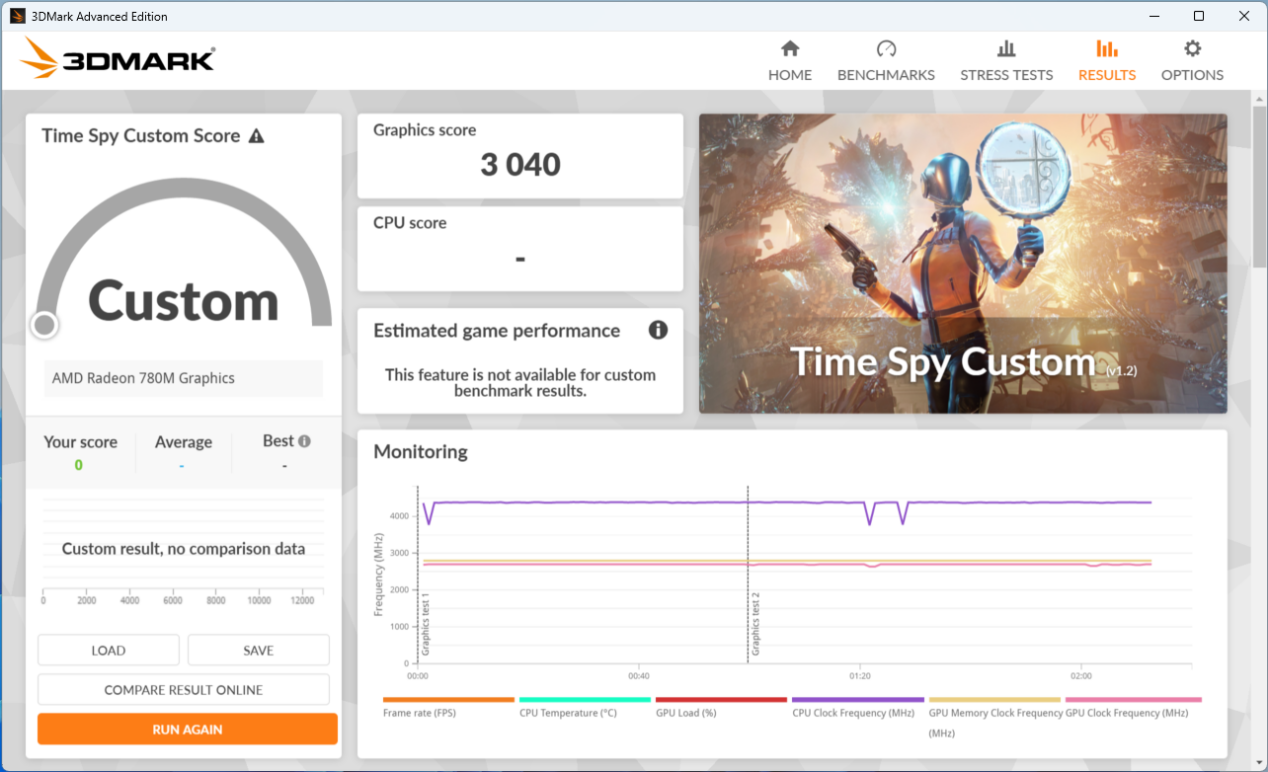Click the 3DMark icon in the title bar
Screen dimensions: 1268x772
pyautogui.click(x=16, y=15)
